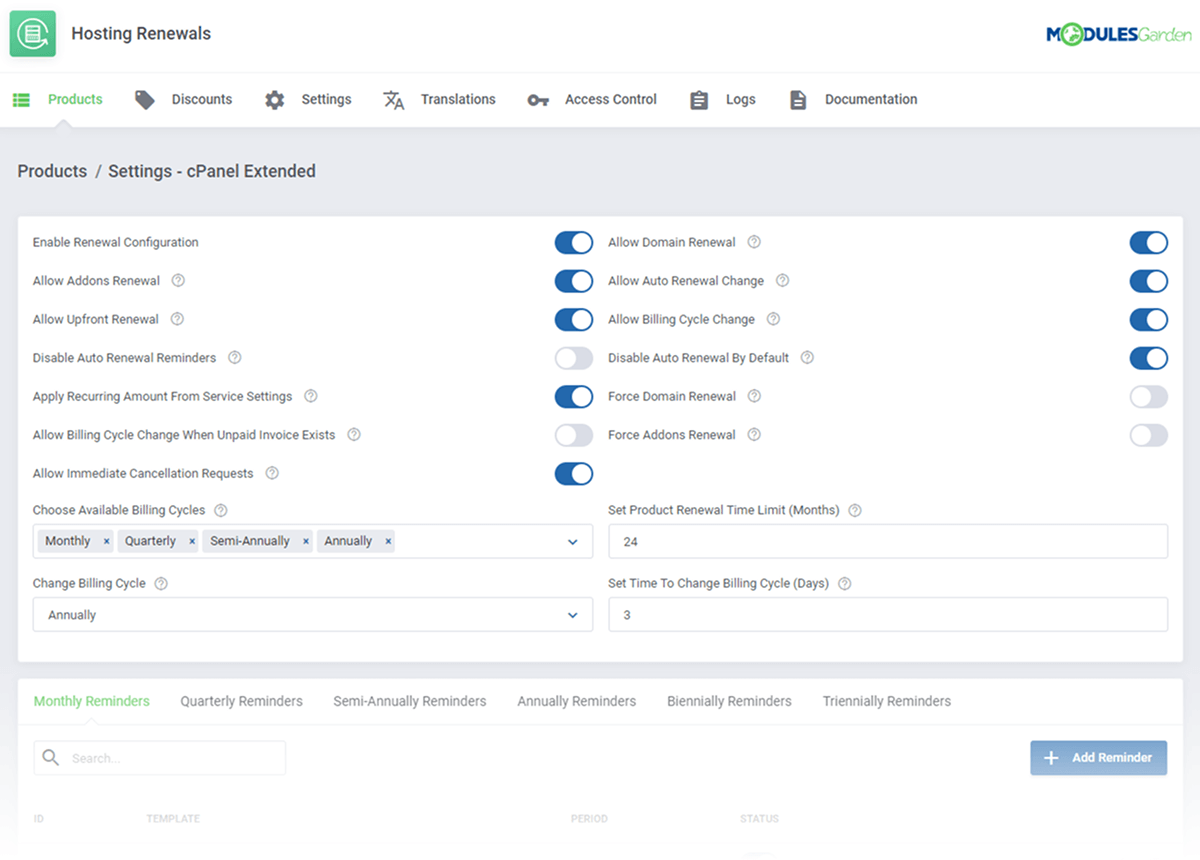Click help icon beside Choose Available Billing Cycles

(221, 510)
